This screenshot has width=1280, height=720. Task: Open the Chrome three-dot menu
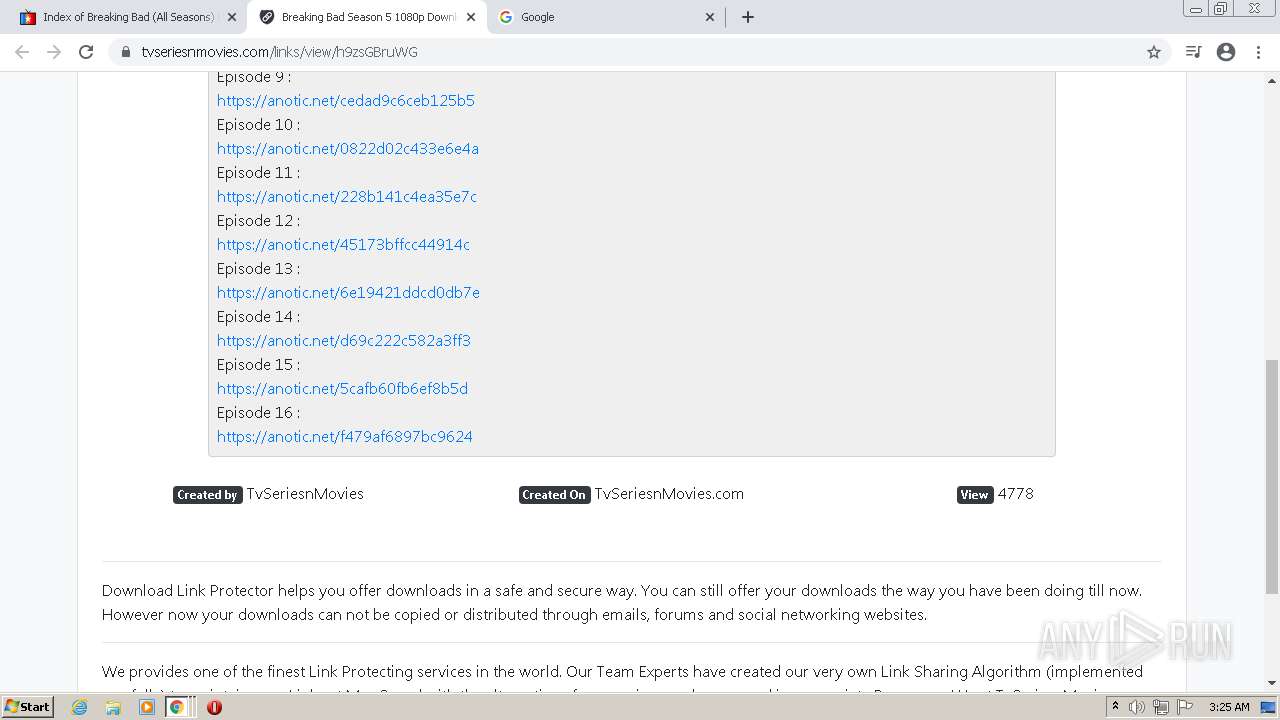(x=1259, y=52)
